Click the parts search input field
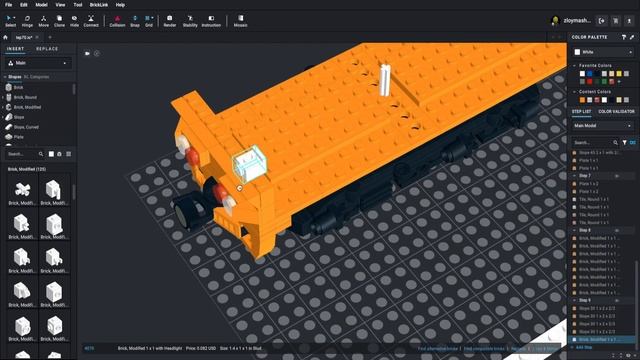Viewport: 640px width, 360px height. pyautogui.click(x=22, y=154)
